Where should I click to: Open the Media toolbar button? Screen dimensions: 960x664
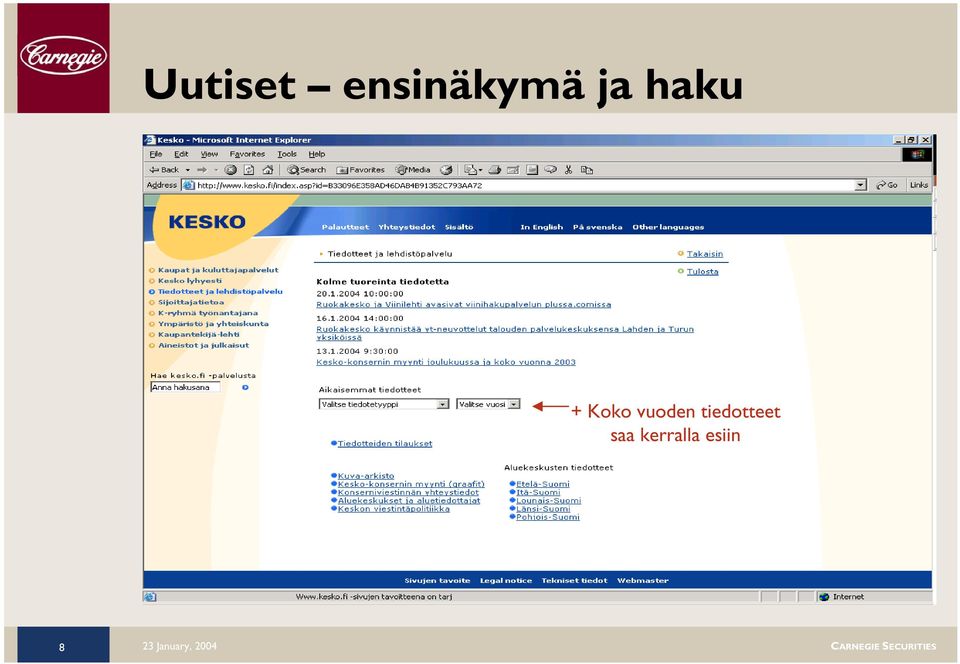point(413,170)
